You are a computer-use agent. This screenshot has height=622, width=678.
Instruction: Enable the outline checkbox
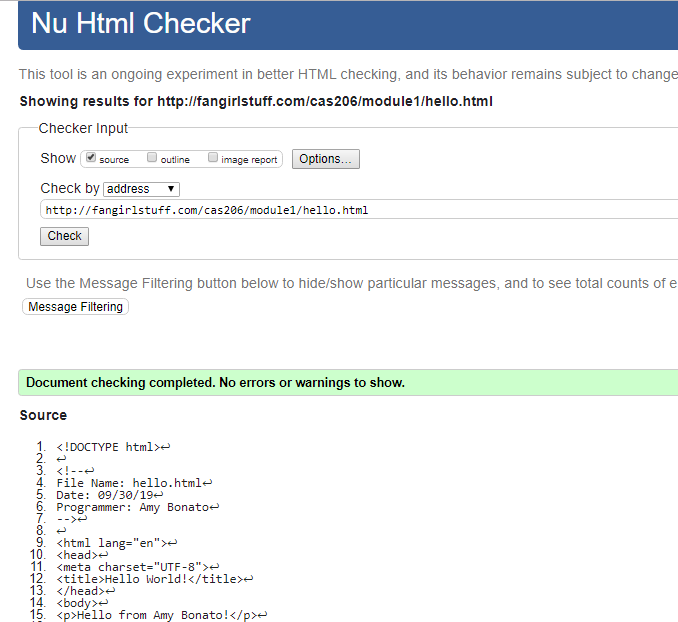coord(152,158)
